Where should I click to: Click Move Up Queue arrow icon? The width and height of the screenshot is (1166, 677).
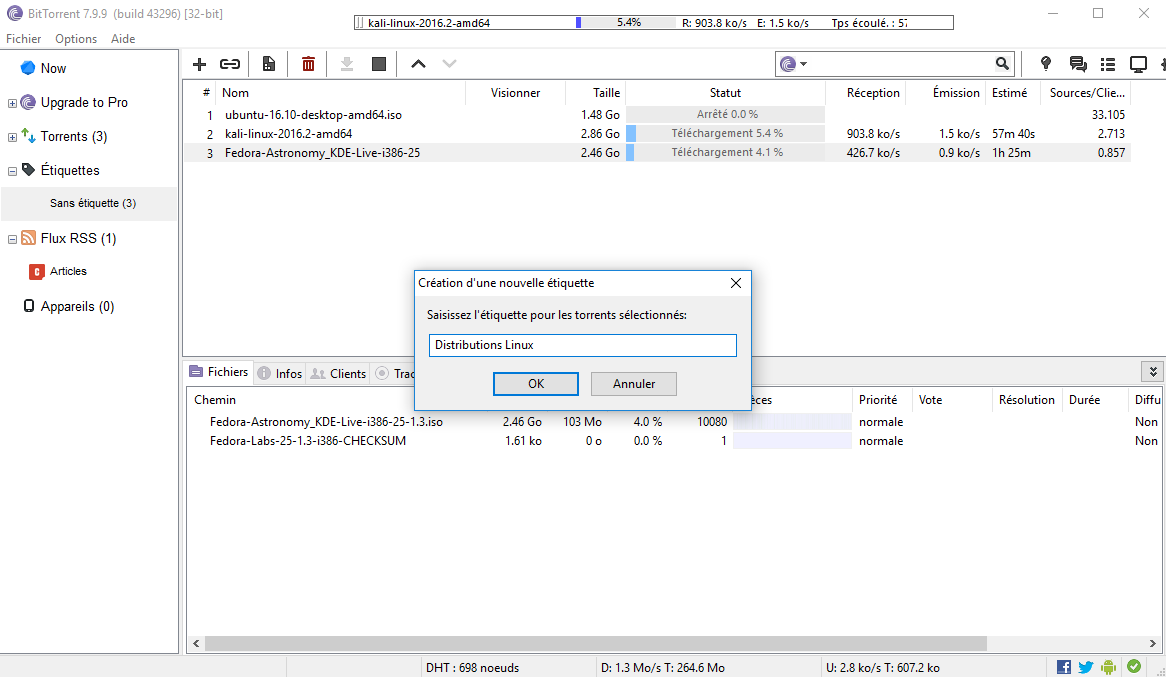tap(418, 64)
